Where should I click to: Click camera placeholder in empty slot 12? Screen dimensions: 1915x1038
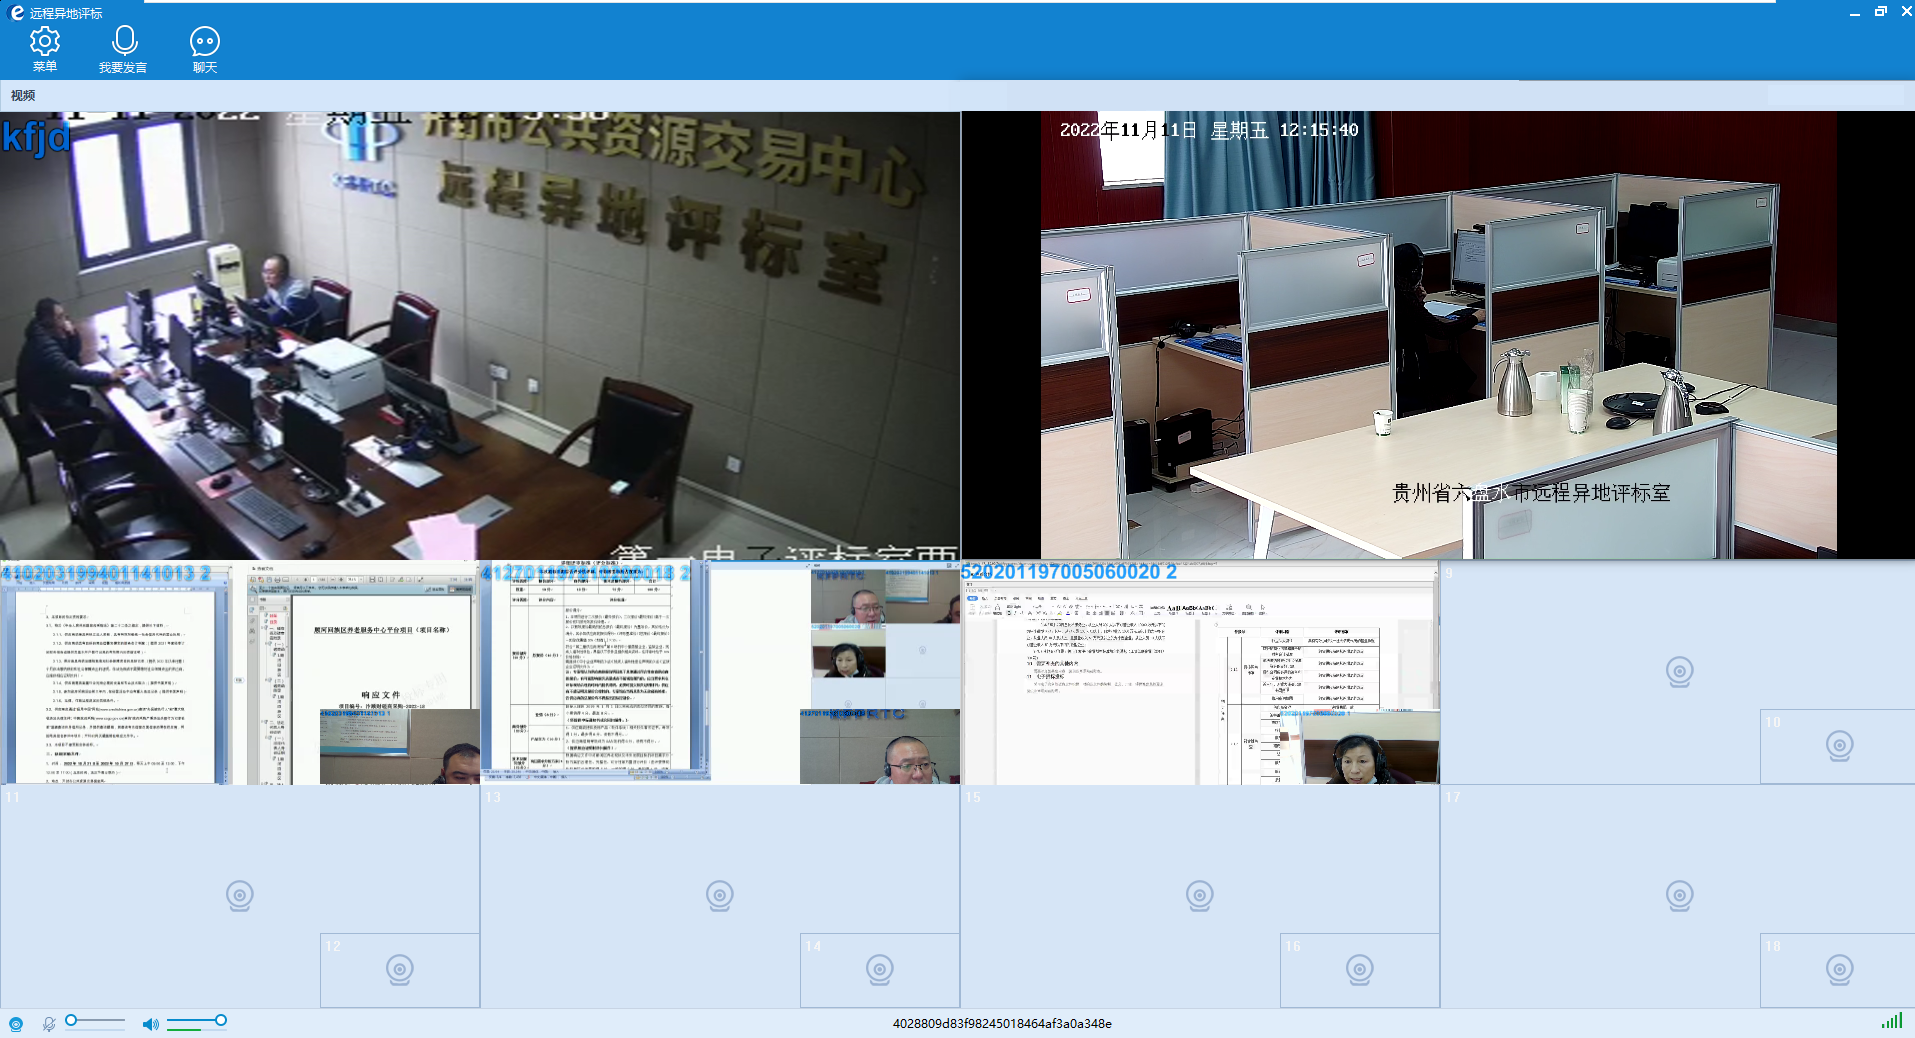400,969
